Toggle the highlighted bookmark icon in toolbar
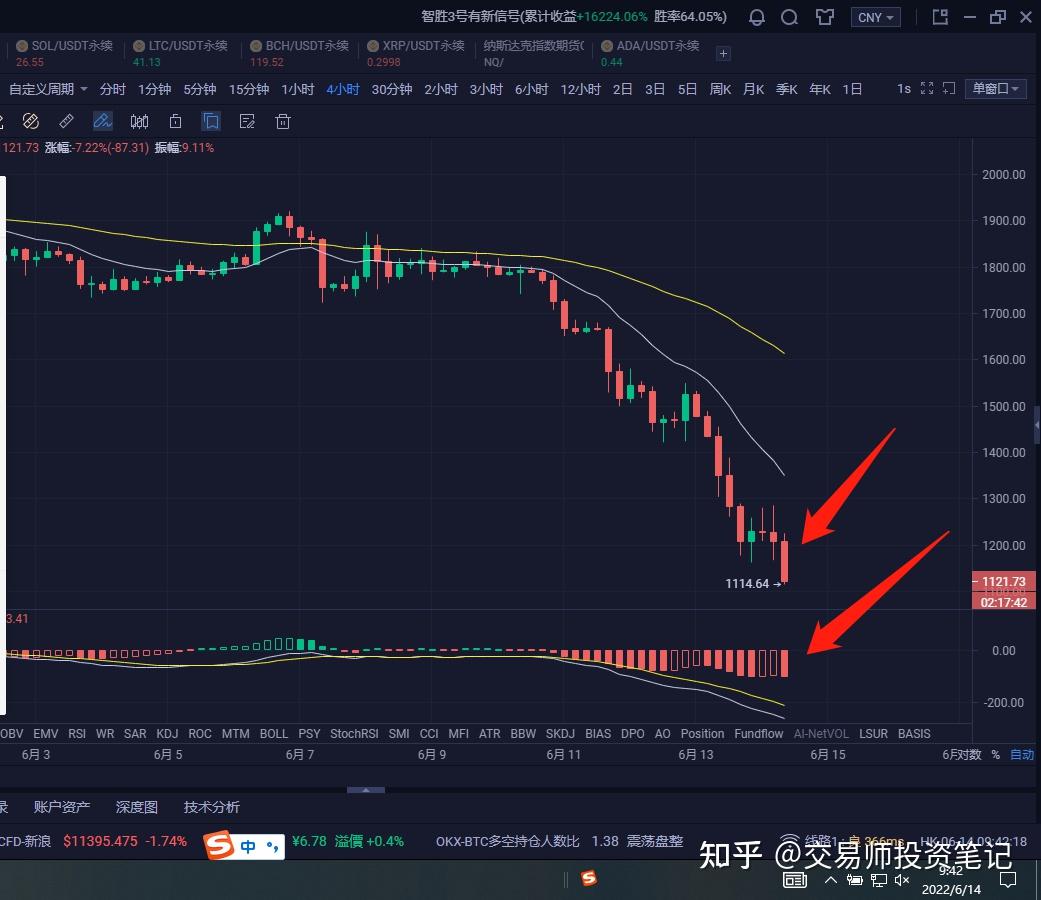1041x900 pixels. coord(211,121)
